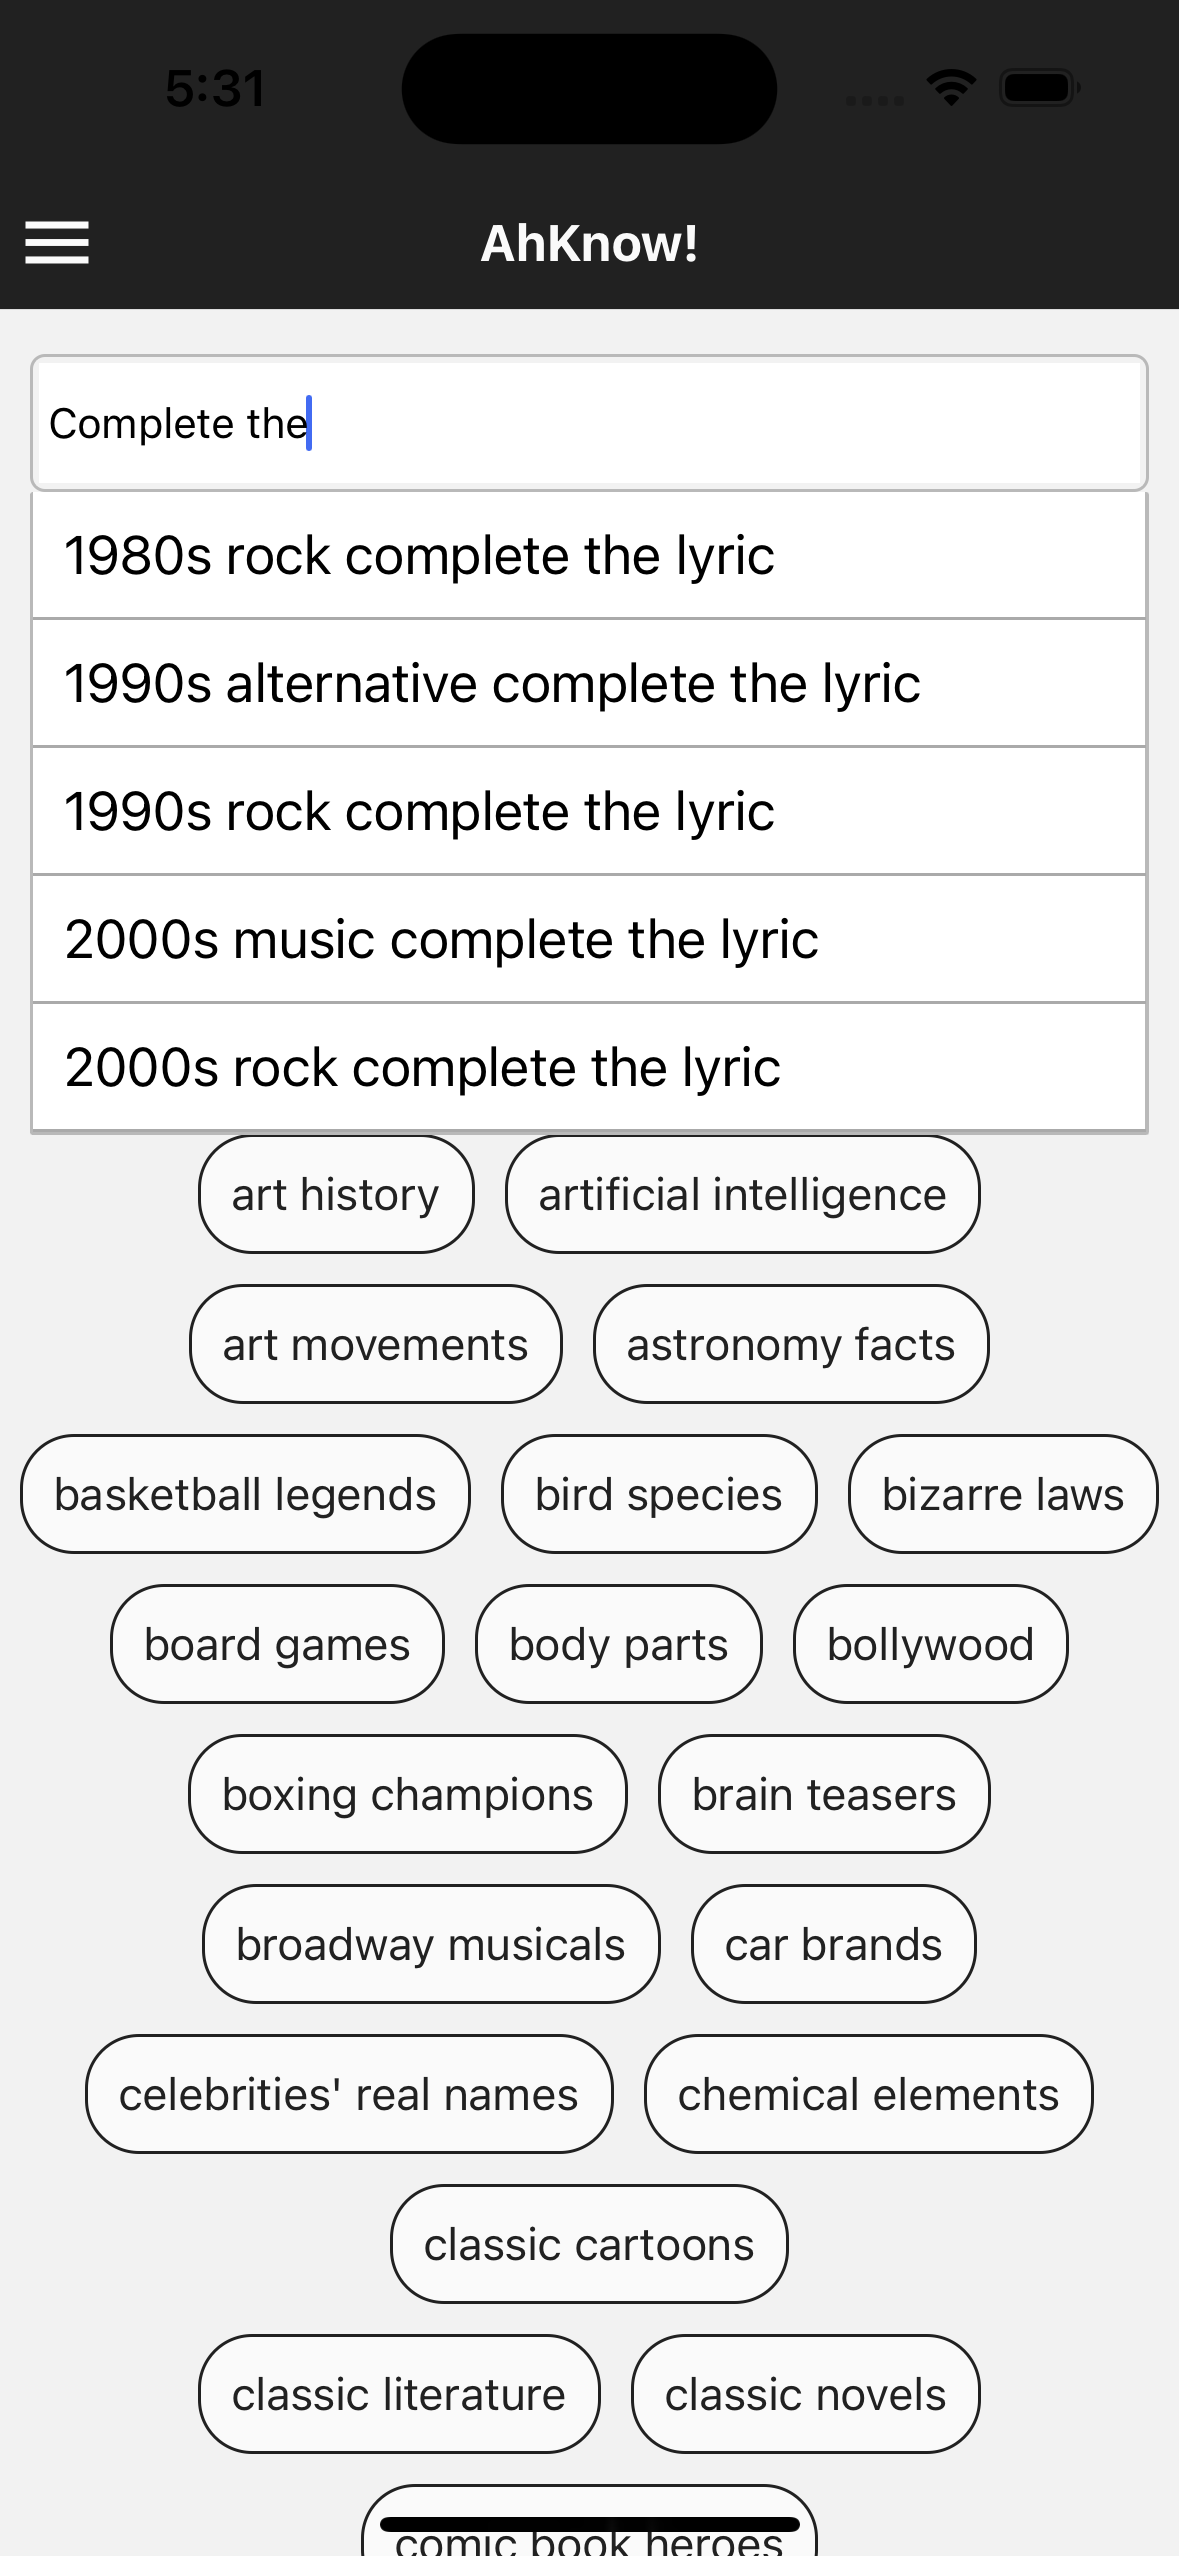Screen dimensions: 1179x2556
Task: Open the 'brain teasers' topic
Action: click(x=824, y=1795)
